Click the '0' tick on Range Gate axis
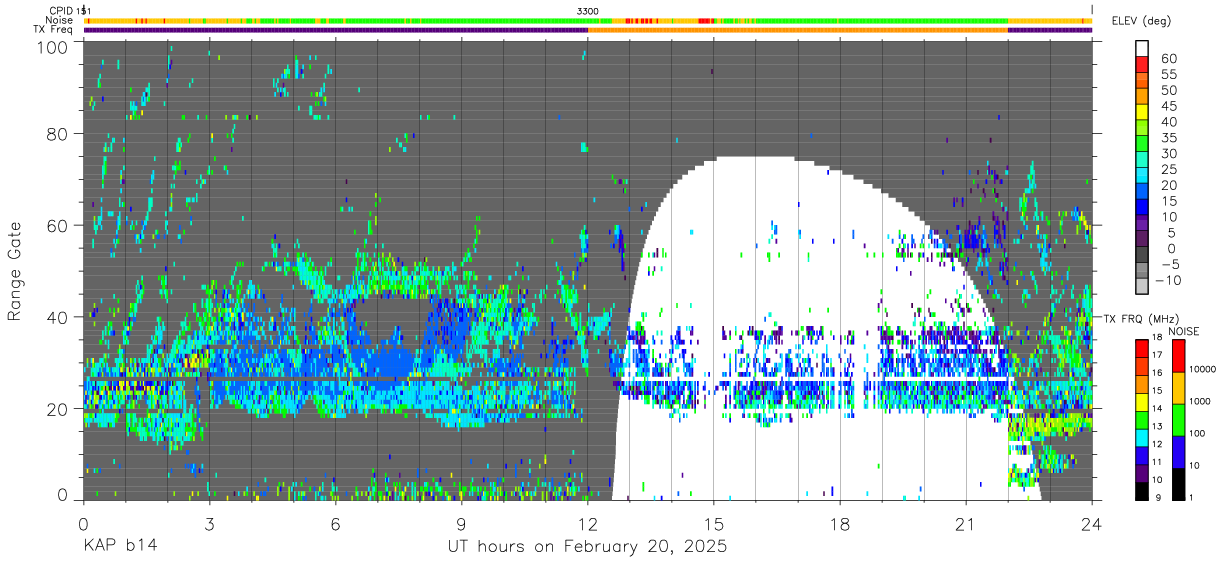Viewport: 1228px width, 567px height. [63, 496]
